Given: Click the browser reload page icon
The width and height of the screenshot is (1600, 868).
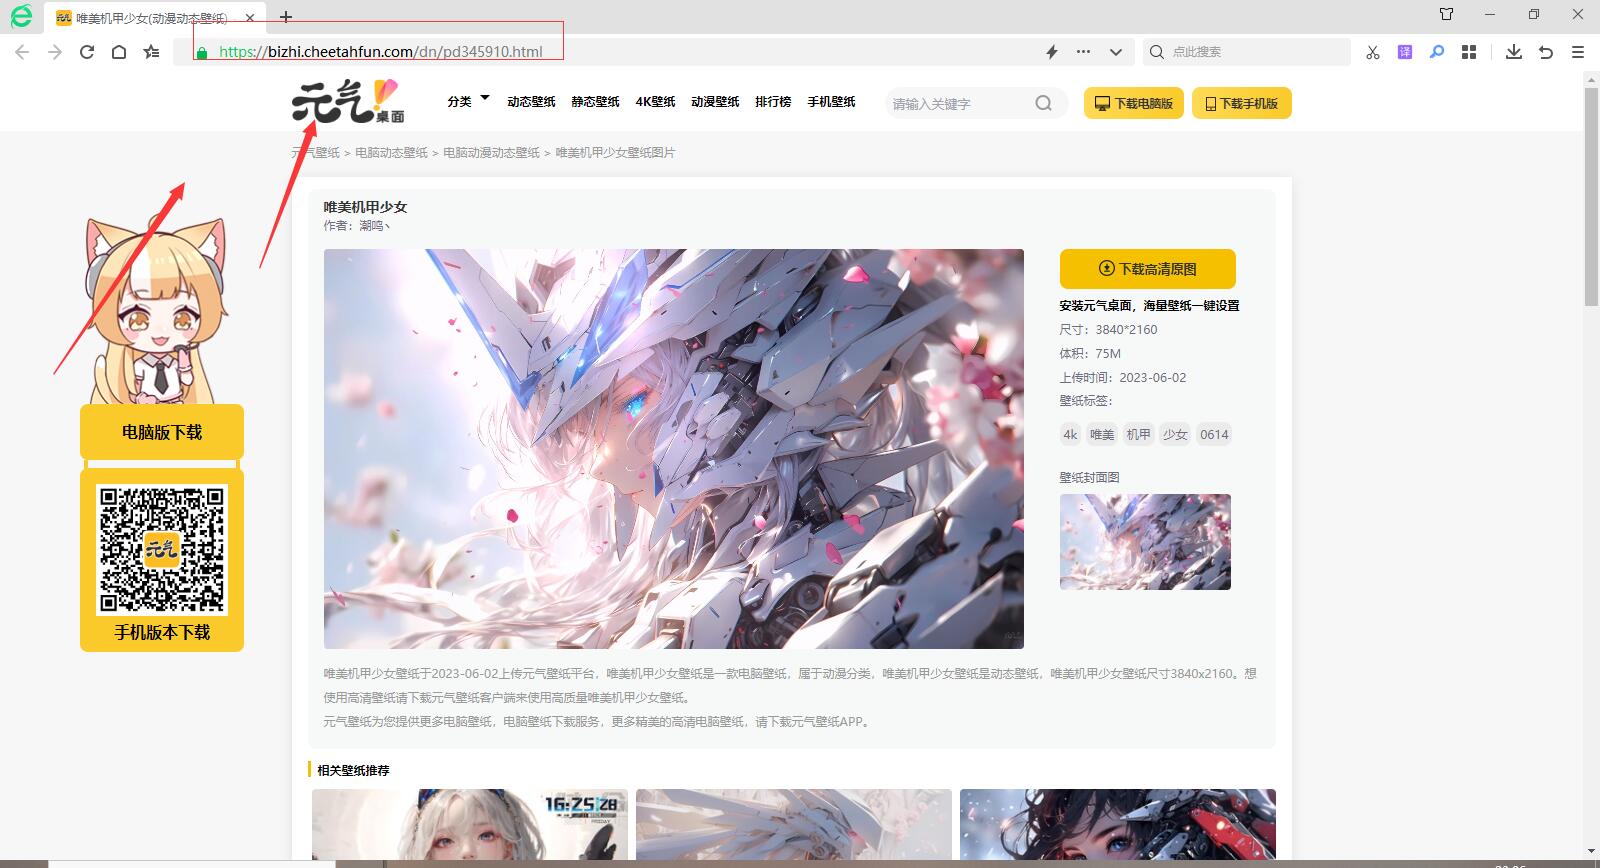Looking at the screenshot, I should click(87, 52).
